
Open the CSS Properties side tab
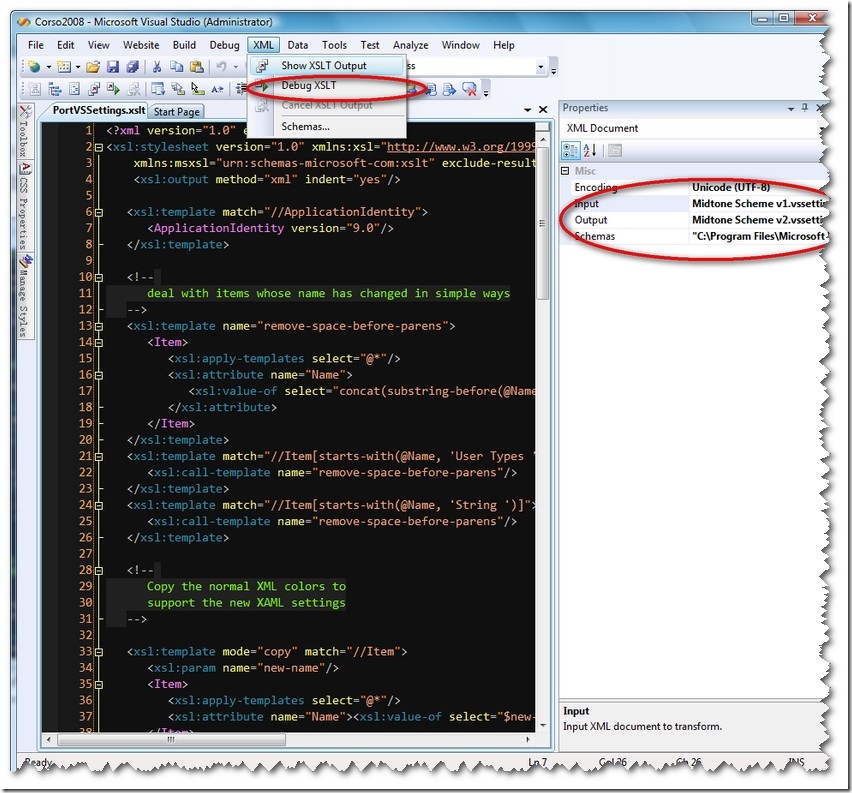point(24,205)
